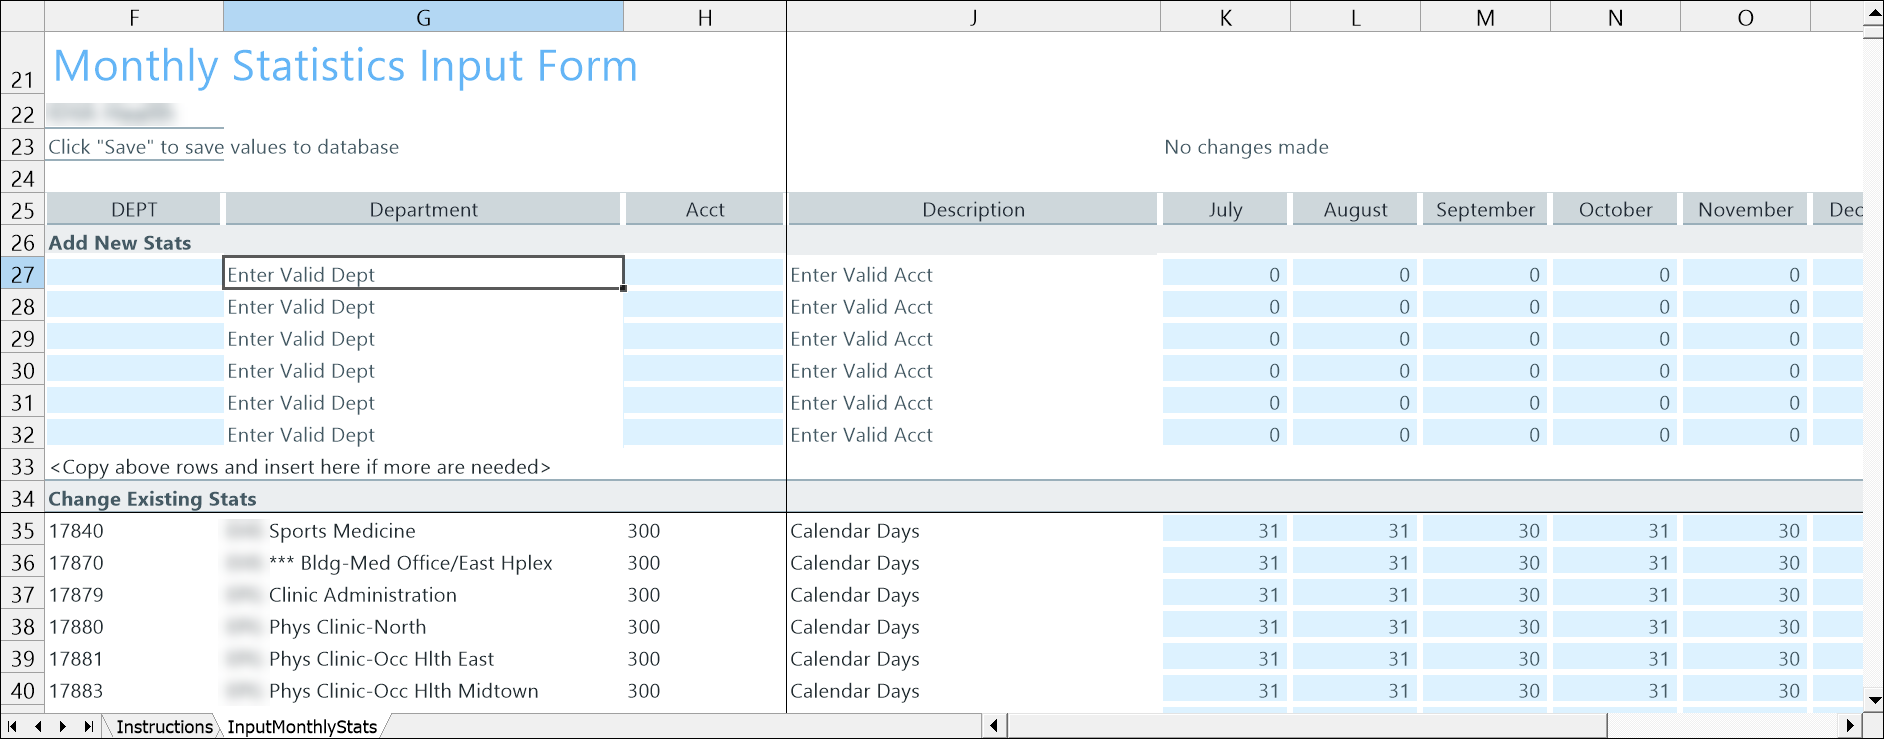This screenshot has height=739, width=1884.
Task: Select the row 27 header
Action: pos(22,274)
